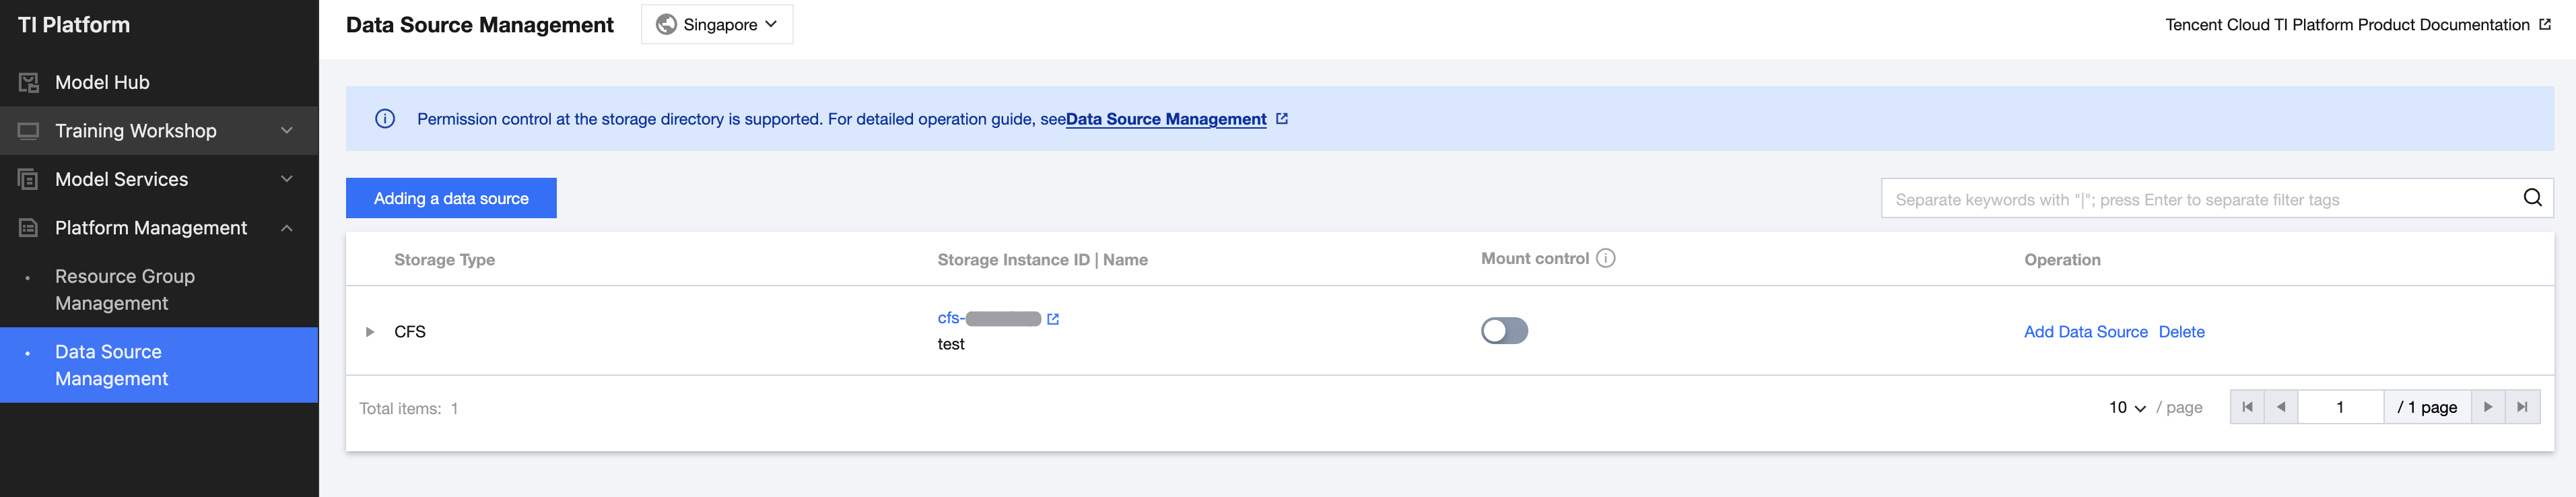Image resolution: width=2576 pixels, height=497 pixels.
Task: Click the Delete link for CFS row
Action: 2181,332
